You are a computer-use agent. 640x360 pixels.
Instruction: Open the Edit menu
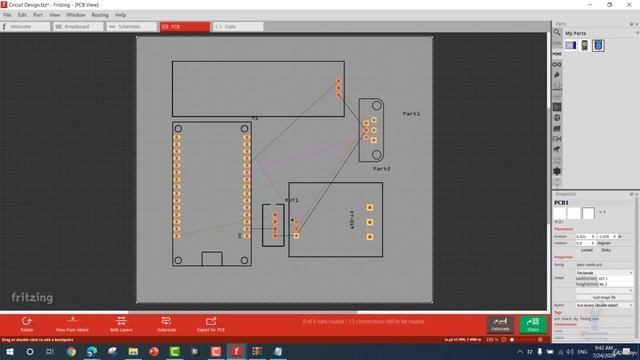click(x=22, y=15)
